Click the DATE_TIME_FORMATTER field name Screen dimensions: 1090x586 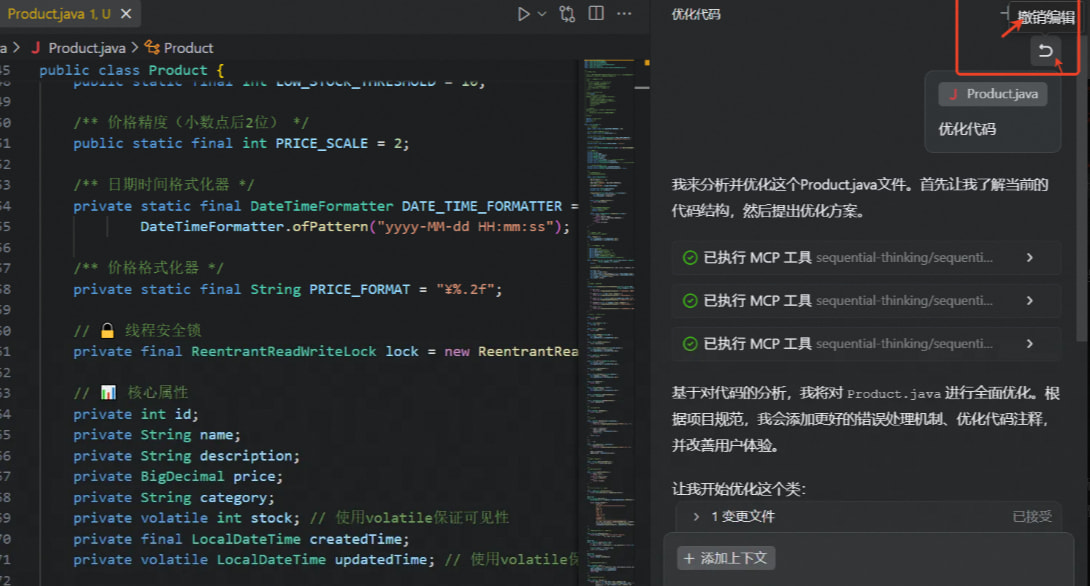click(482, 206)
